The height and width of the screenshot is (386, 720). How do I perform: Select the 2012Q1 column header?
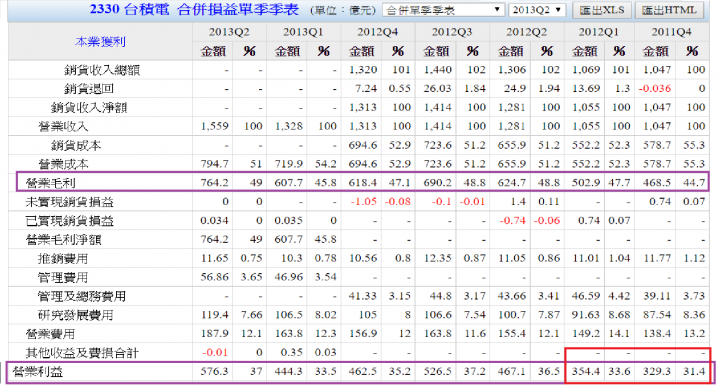598,32
